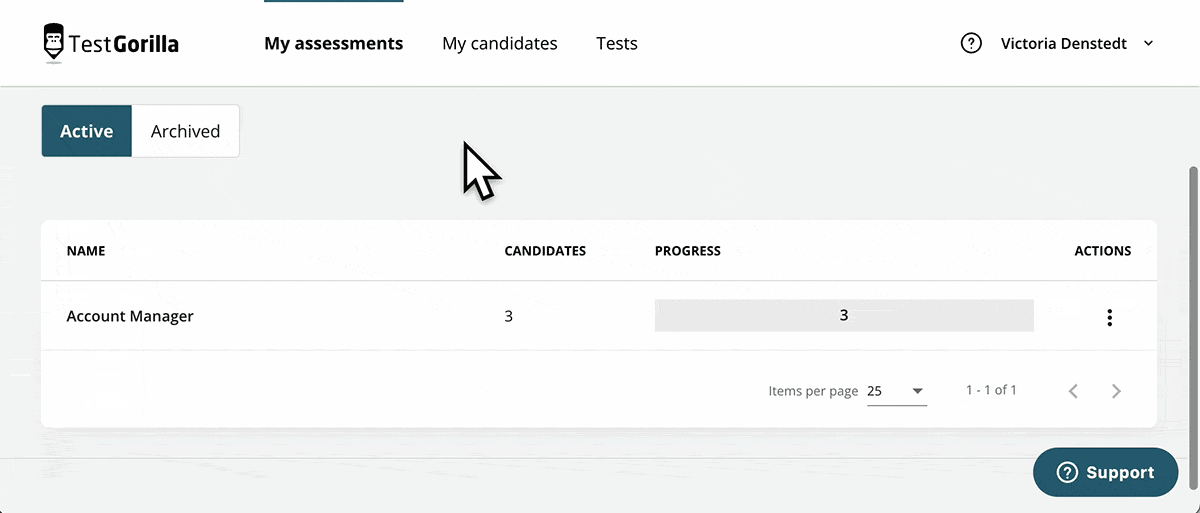
Task: Click the Account Manager progress bar
Action: 844,315
